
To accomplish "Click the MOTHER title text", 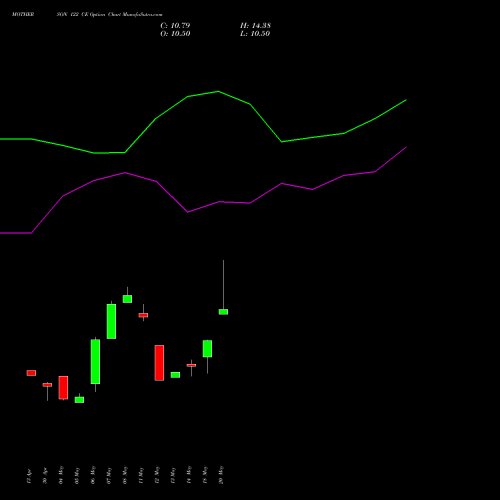I will (x=23, y=14).
